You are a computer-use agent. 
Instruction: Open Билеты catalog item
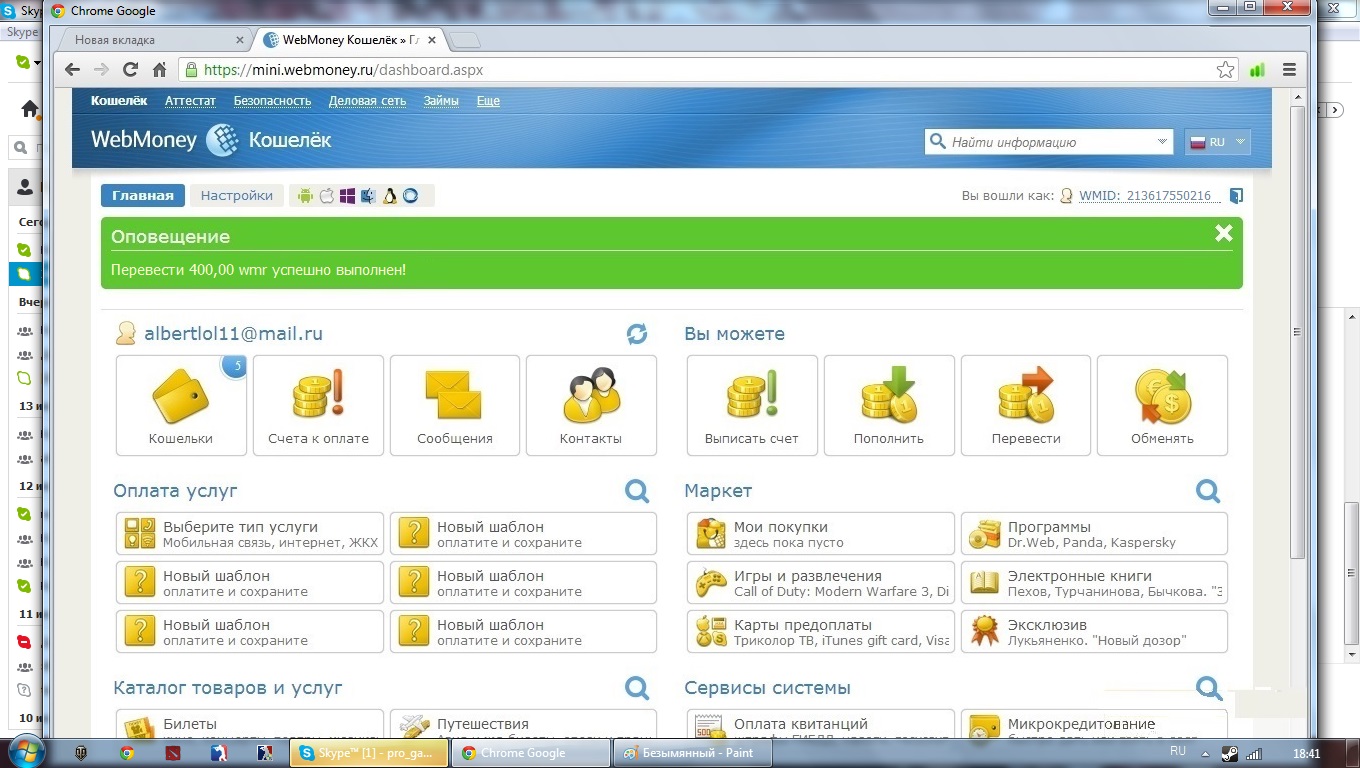(250, 725)
